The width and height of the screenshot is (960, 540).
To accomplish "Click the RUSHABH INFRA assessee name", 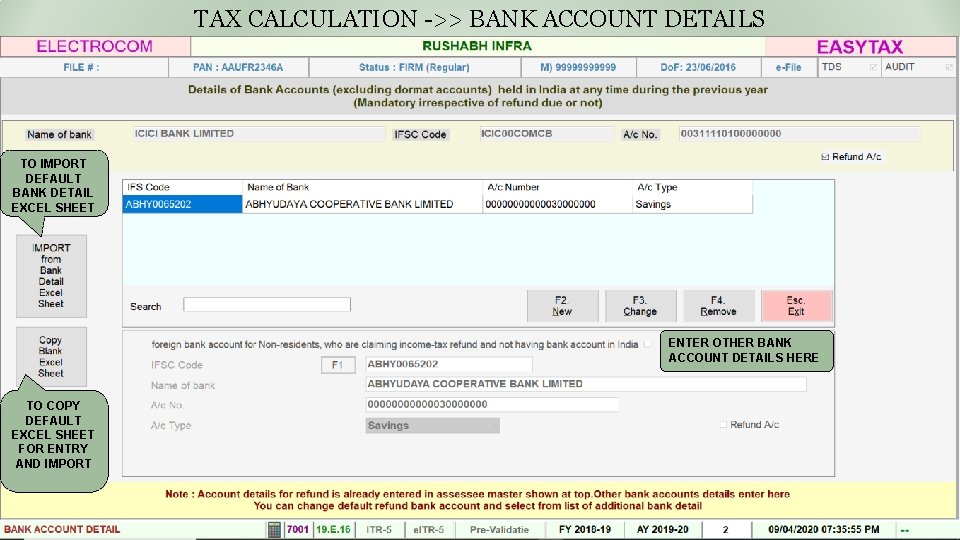I will 477,47.
